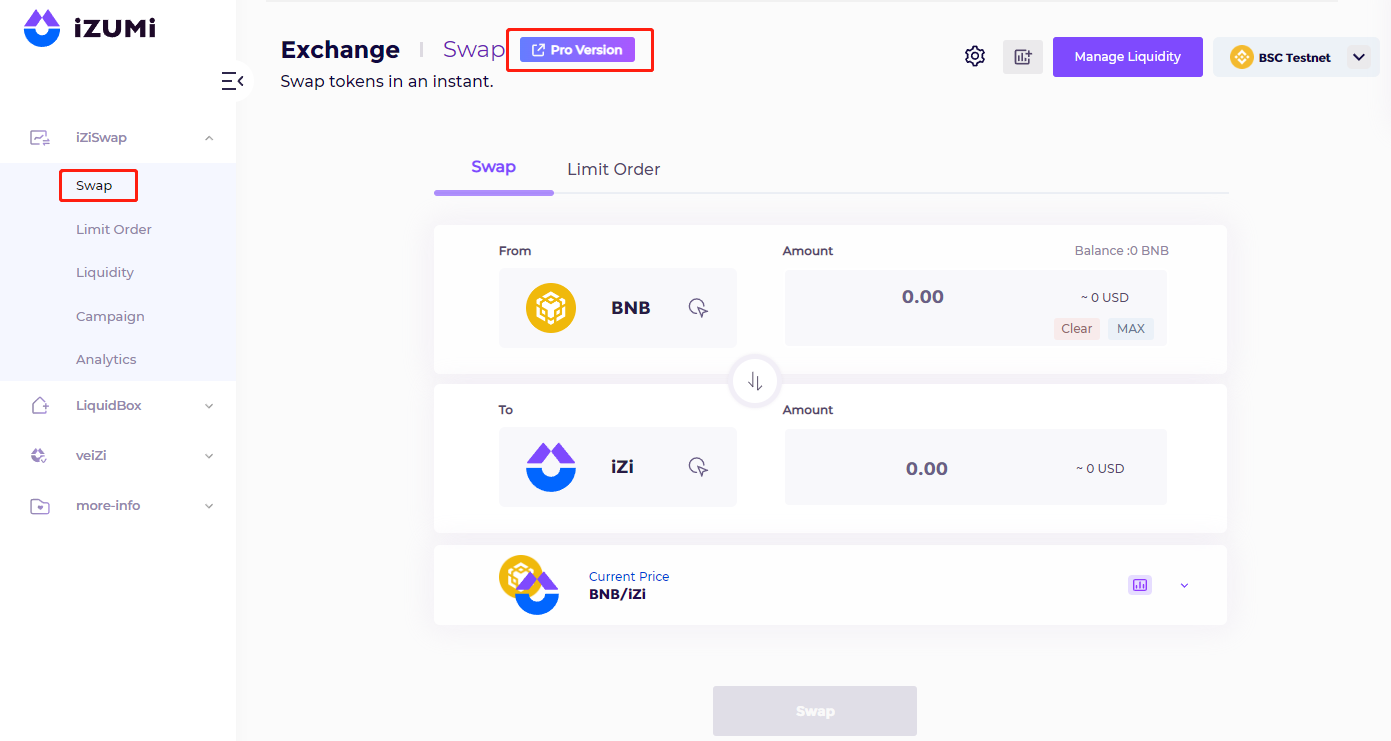Click the ~ 0 USD value in From
This screenshot has height=741, width=1391.
[1105, 298]
